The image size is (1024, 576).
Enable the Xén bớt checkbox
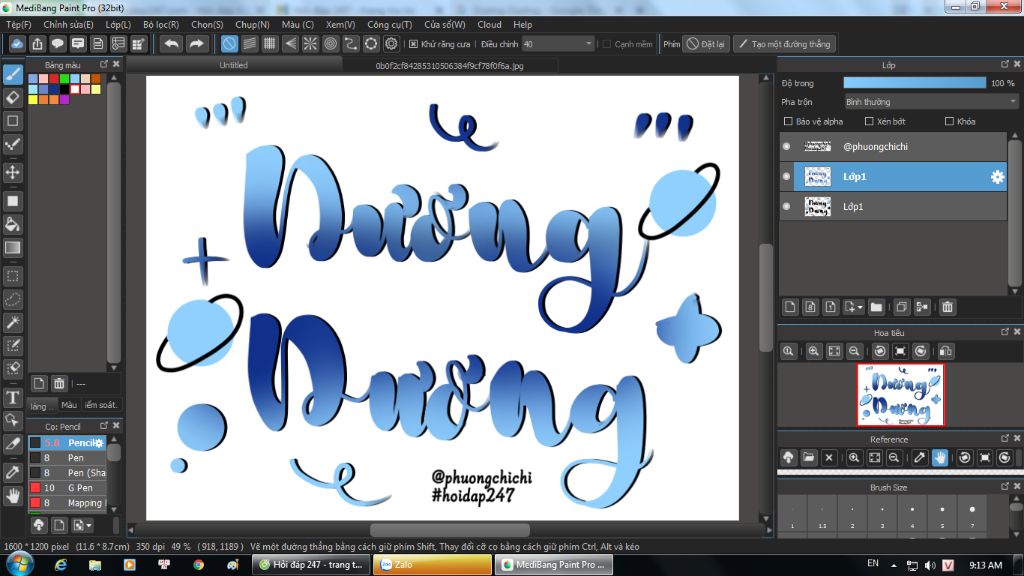(869, 121)
